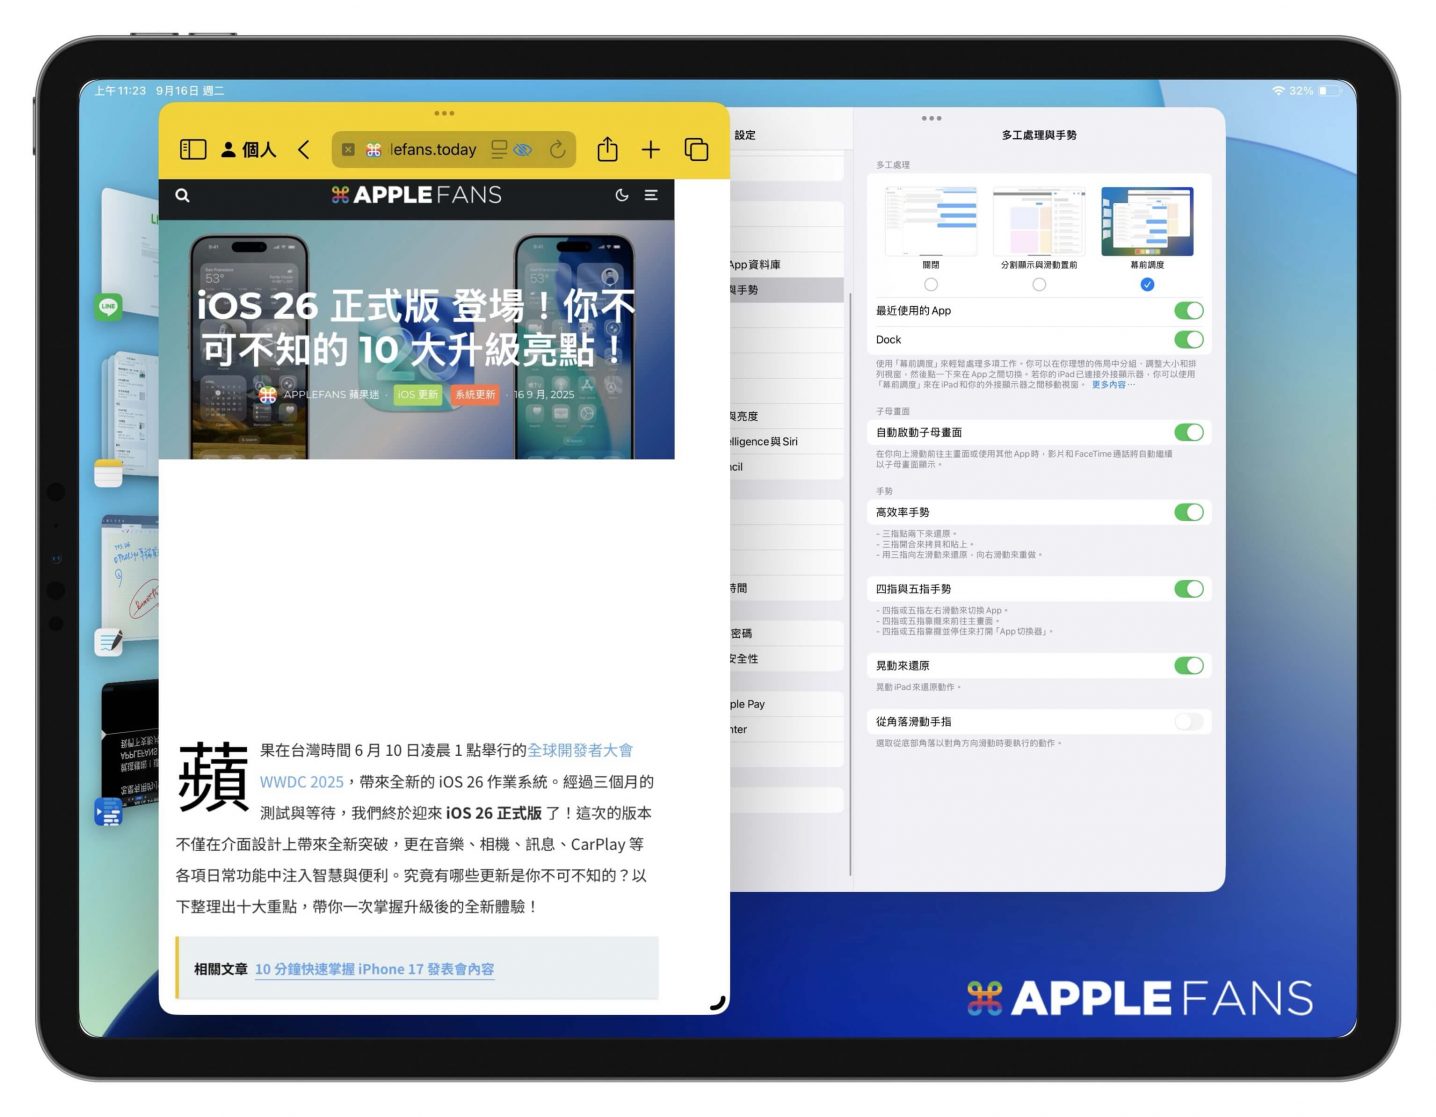Toggle the Dock switch

[1188, 340]
